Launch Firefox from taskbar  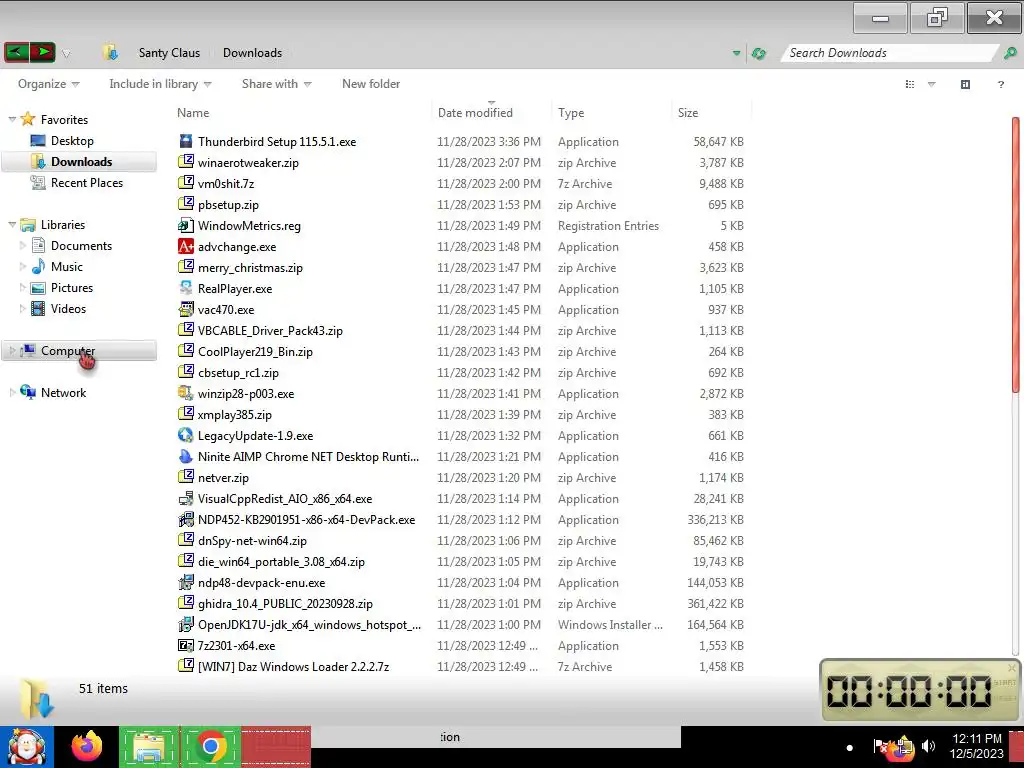click(87, 746)
